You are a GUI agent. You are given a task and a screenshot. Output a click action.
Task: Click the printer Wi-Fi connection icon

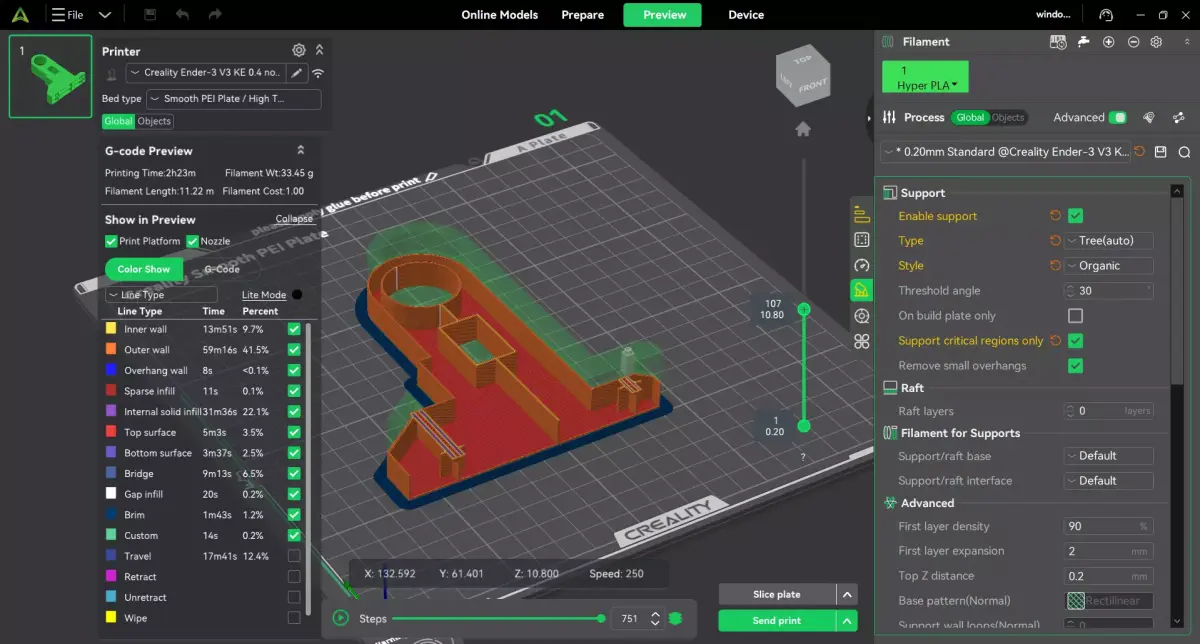tap(318, 73)
